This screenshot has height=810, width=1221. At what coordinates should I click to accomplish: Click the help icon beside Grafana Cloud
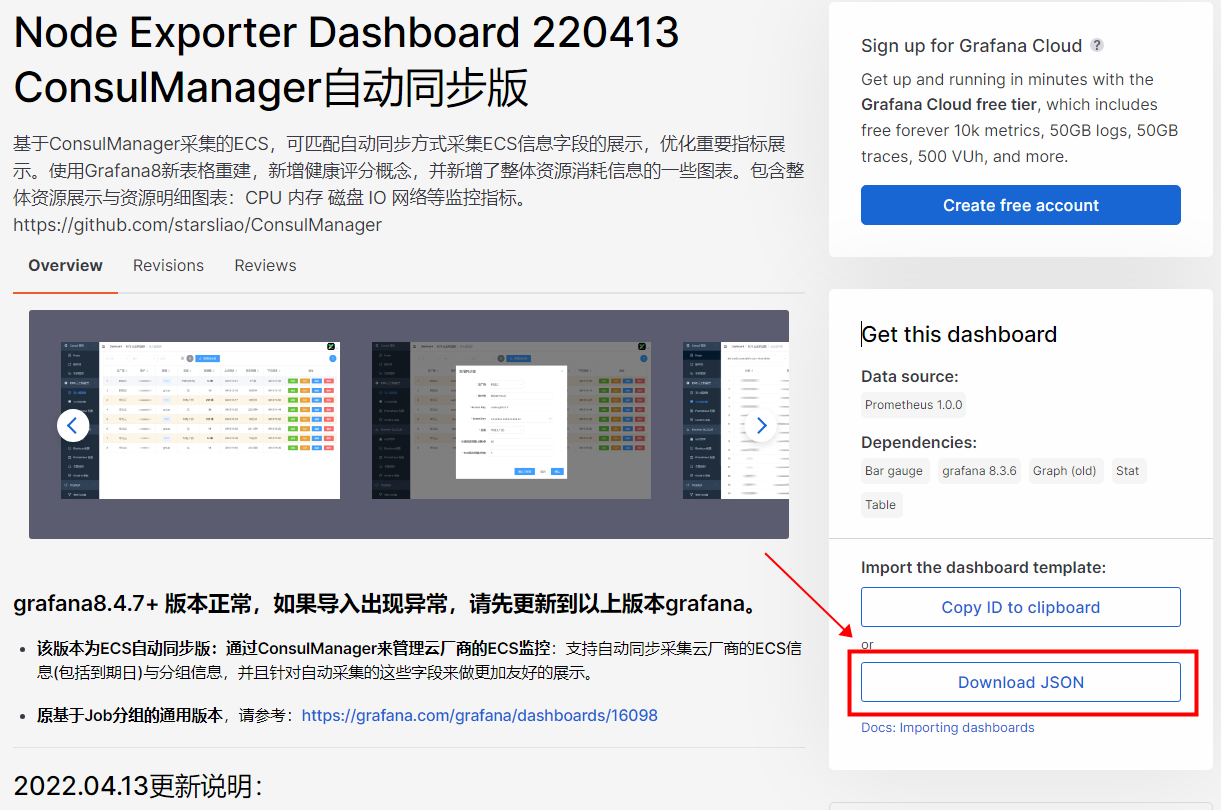tap(1097, 45)
